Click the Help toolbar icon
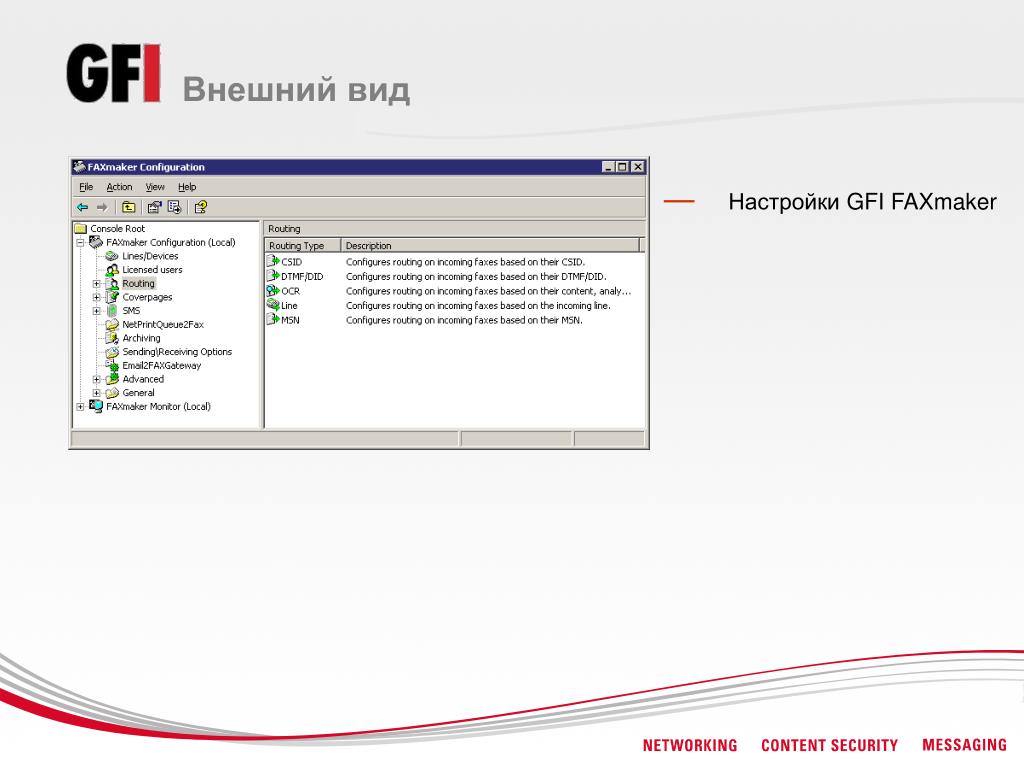 (201, 207)
